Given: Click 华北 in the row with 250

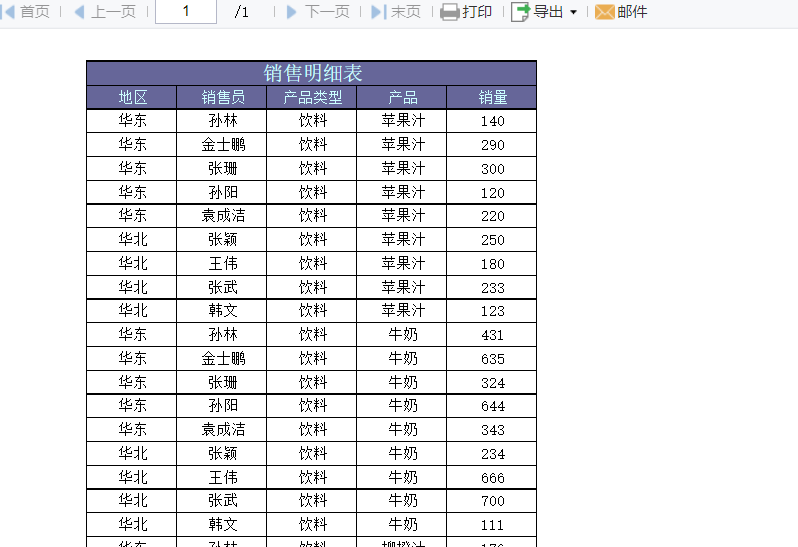Looking at the screenshot, I should point(132,240).
